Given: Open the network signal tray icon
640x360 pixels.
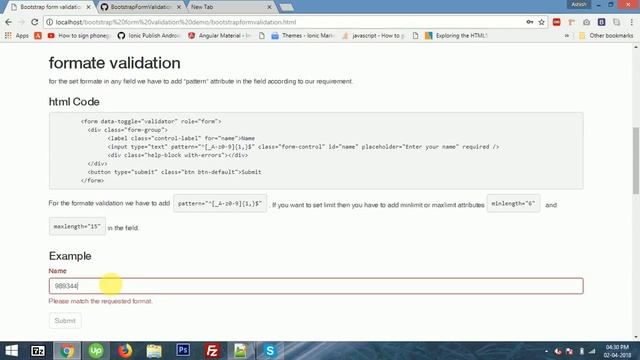Looking at the screenshot, I should tap(592, 351).
